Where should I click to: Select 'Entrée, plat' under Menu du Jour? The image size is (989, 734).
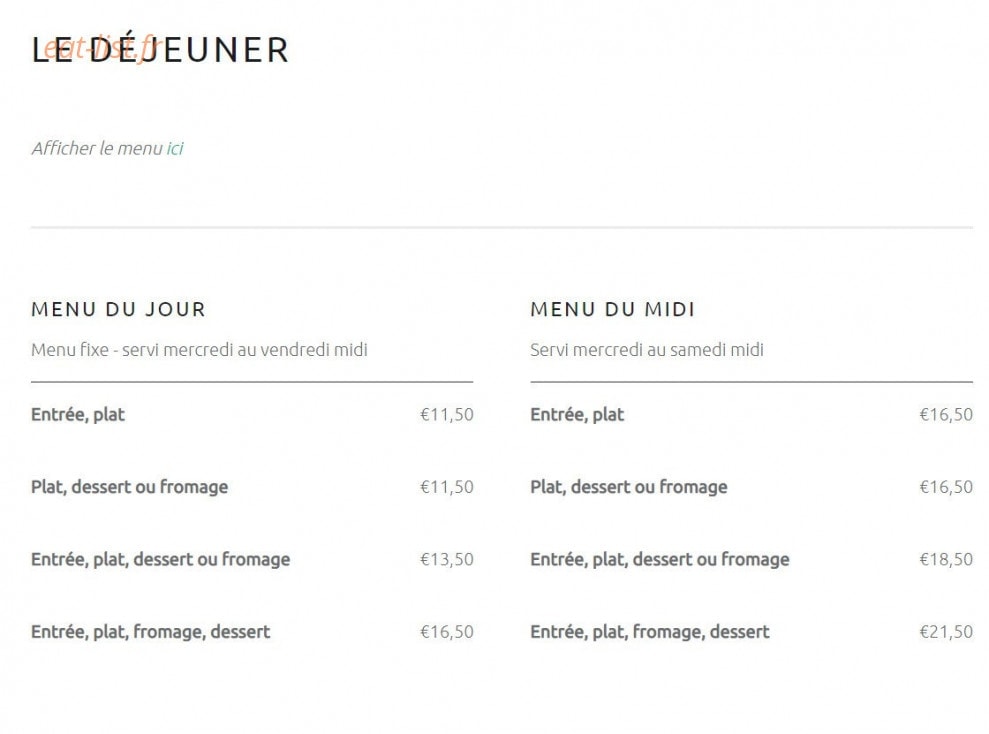tap(78, 414)
